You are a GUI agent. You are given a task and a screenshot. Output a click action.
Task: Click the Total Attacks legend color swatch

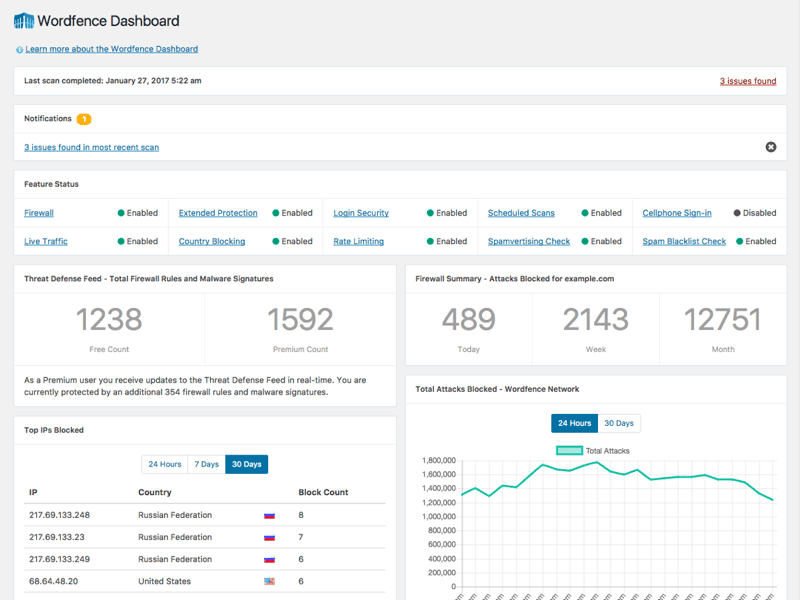click(570, 450)
